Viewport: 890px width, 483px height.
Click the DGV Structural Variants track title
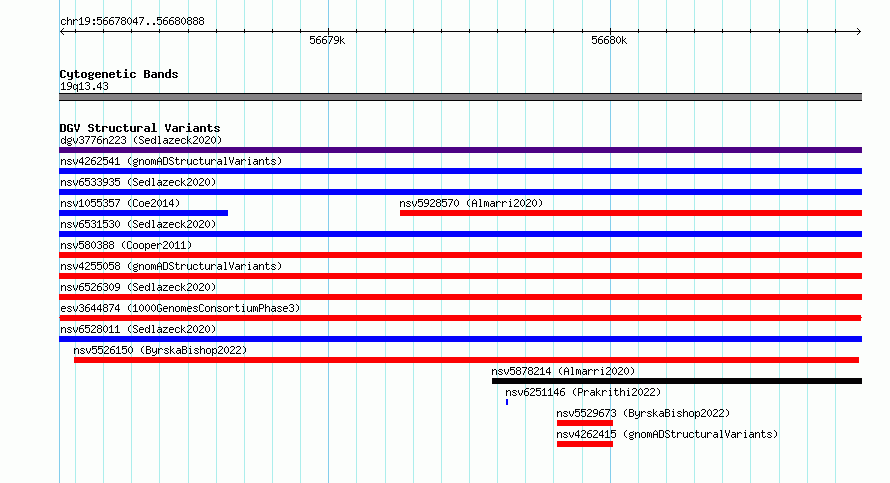[x=140, y=128]
